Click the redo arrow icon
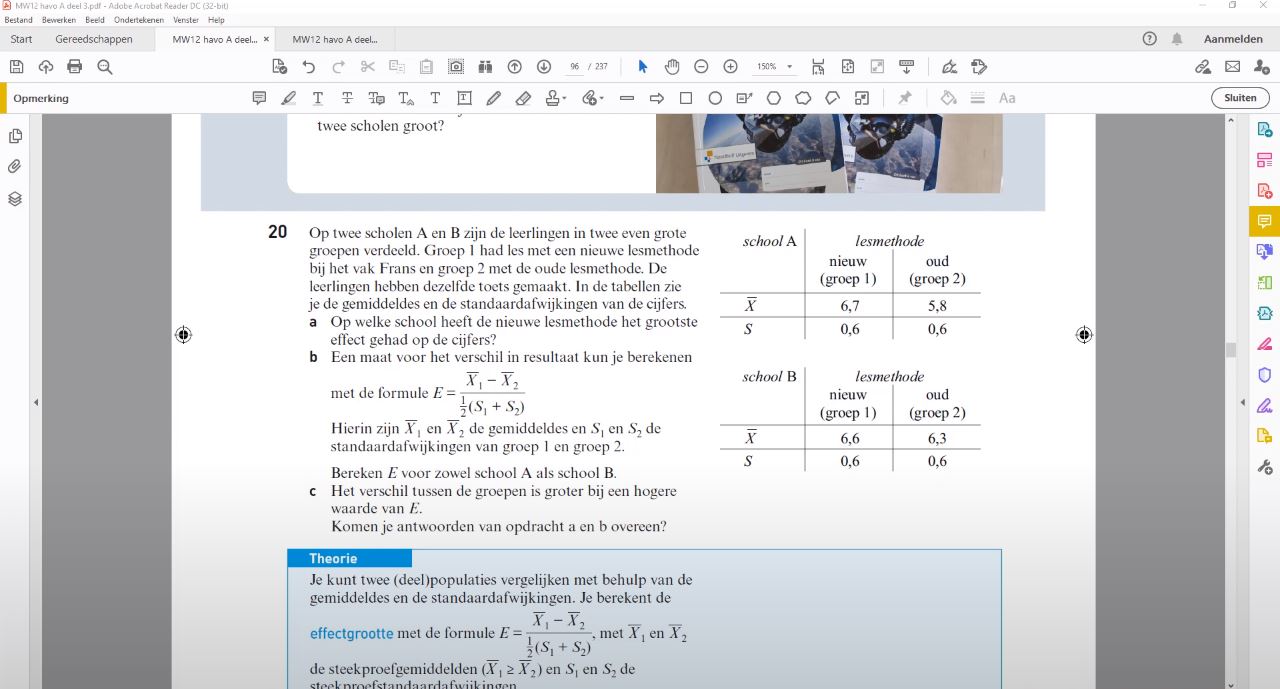1280x689 pixels. click(338, 67)
